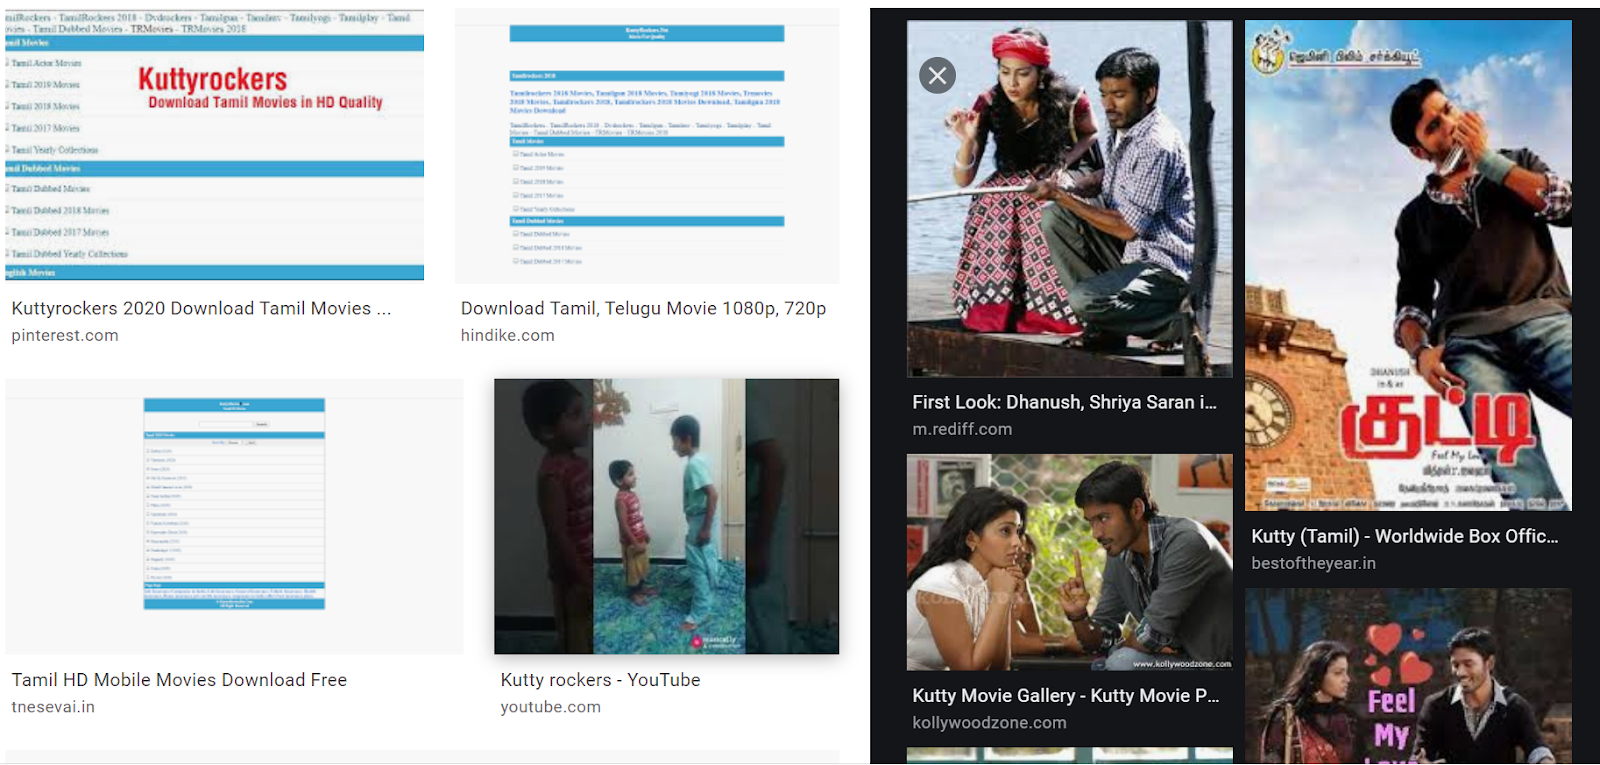The width and height of the screenshot is (1600, 765).
Task: Close the image preview with X button
Action: [x=937, y=75]
